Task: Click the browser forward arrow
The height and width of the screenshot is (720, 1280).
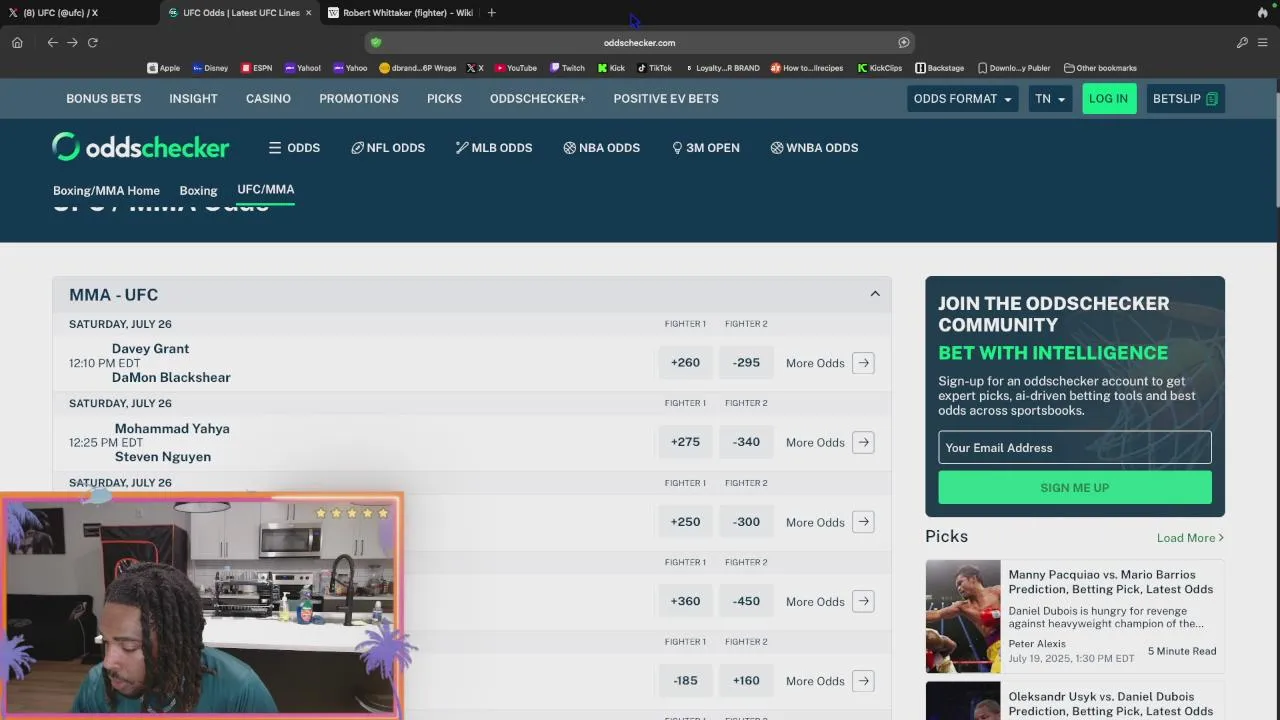Action: [72, 42]
